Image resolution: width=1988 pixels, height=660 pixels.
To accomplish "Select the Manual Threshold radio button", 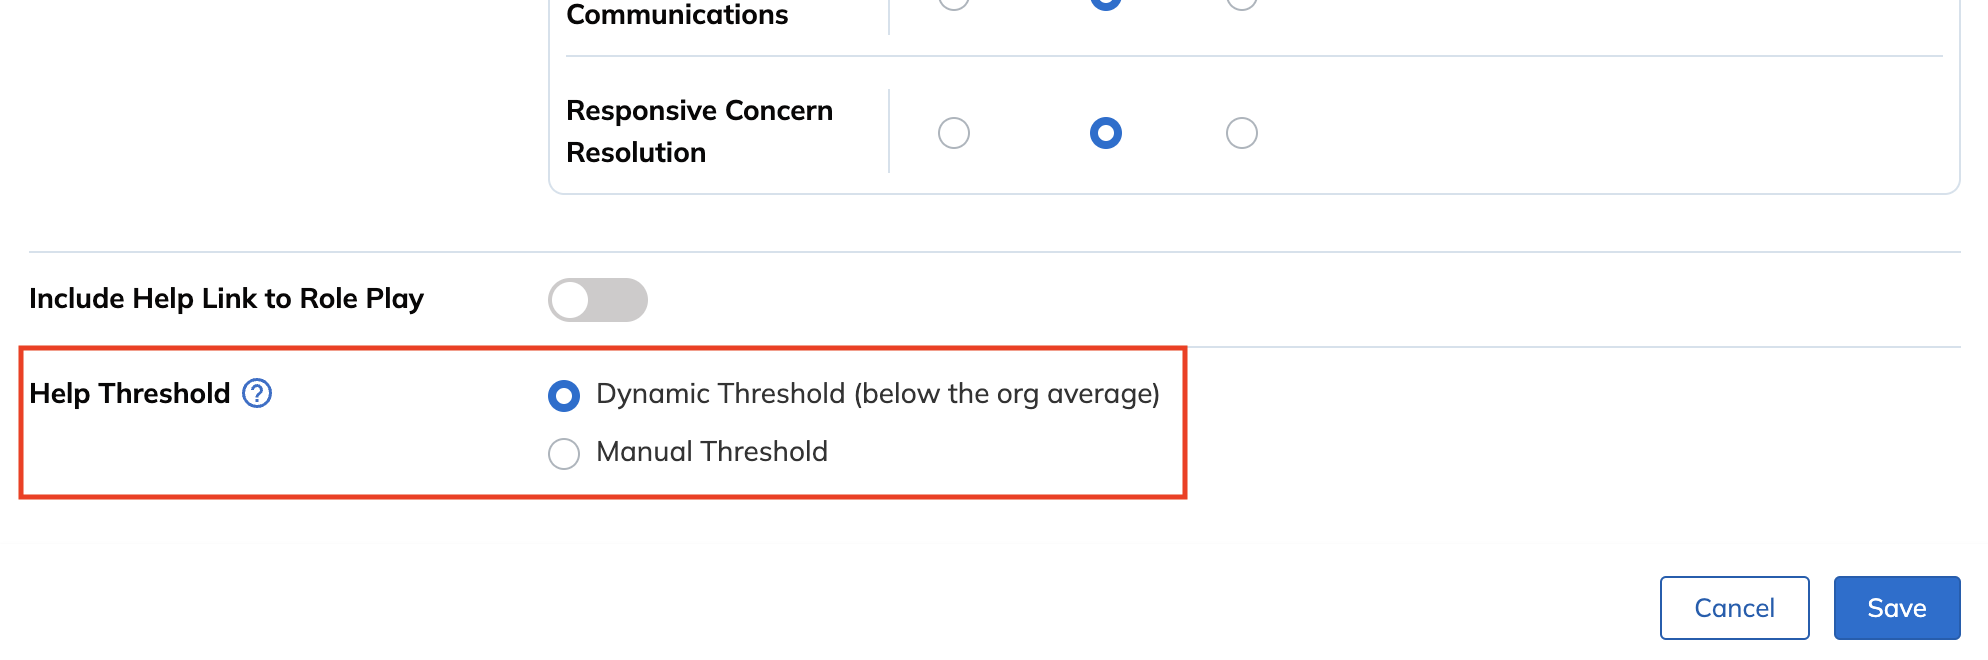I will [564, 454].
